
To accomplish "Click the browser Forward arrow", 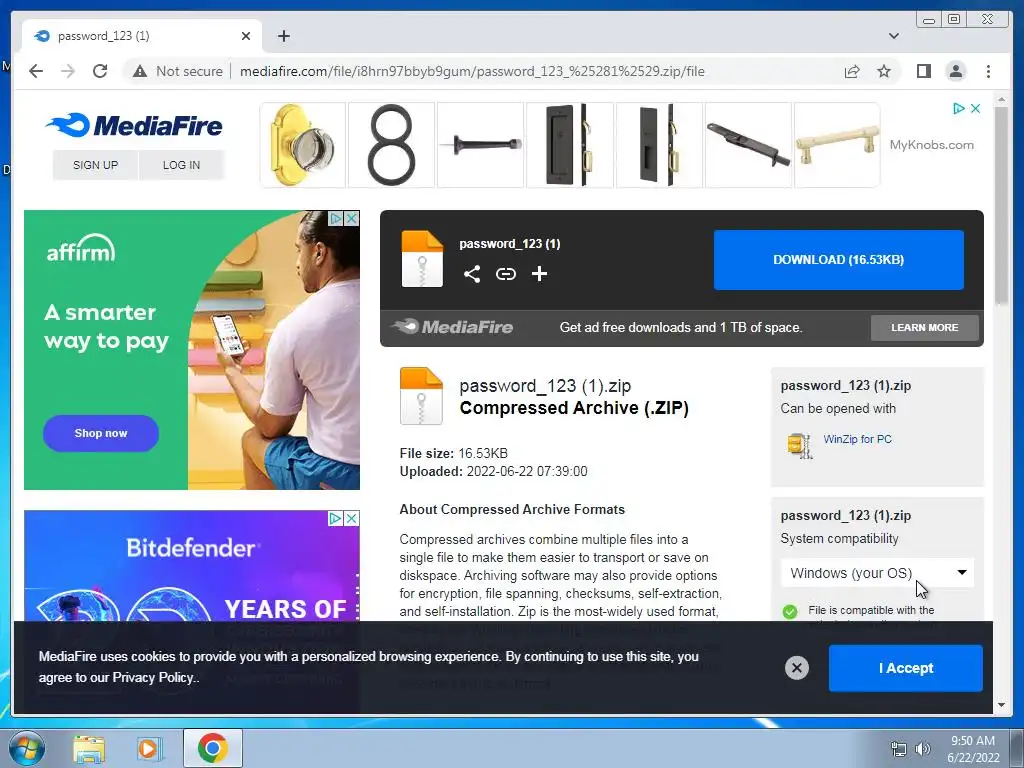I will [x=68, y=71].
